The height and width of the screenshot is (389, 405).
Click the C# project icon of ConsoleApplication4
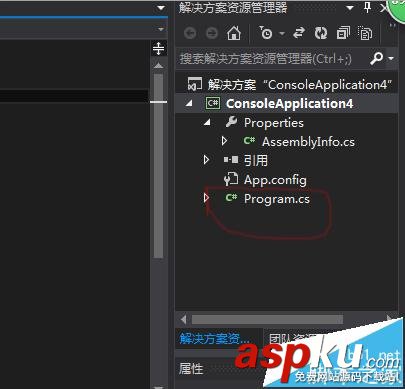pos(212,103)
